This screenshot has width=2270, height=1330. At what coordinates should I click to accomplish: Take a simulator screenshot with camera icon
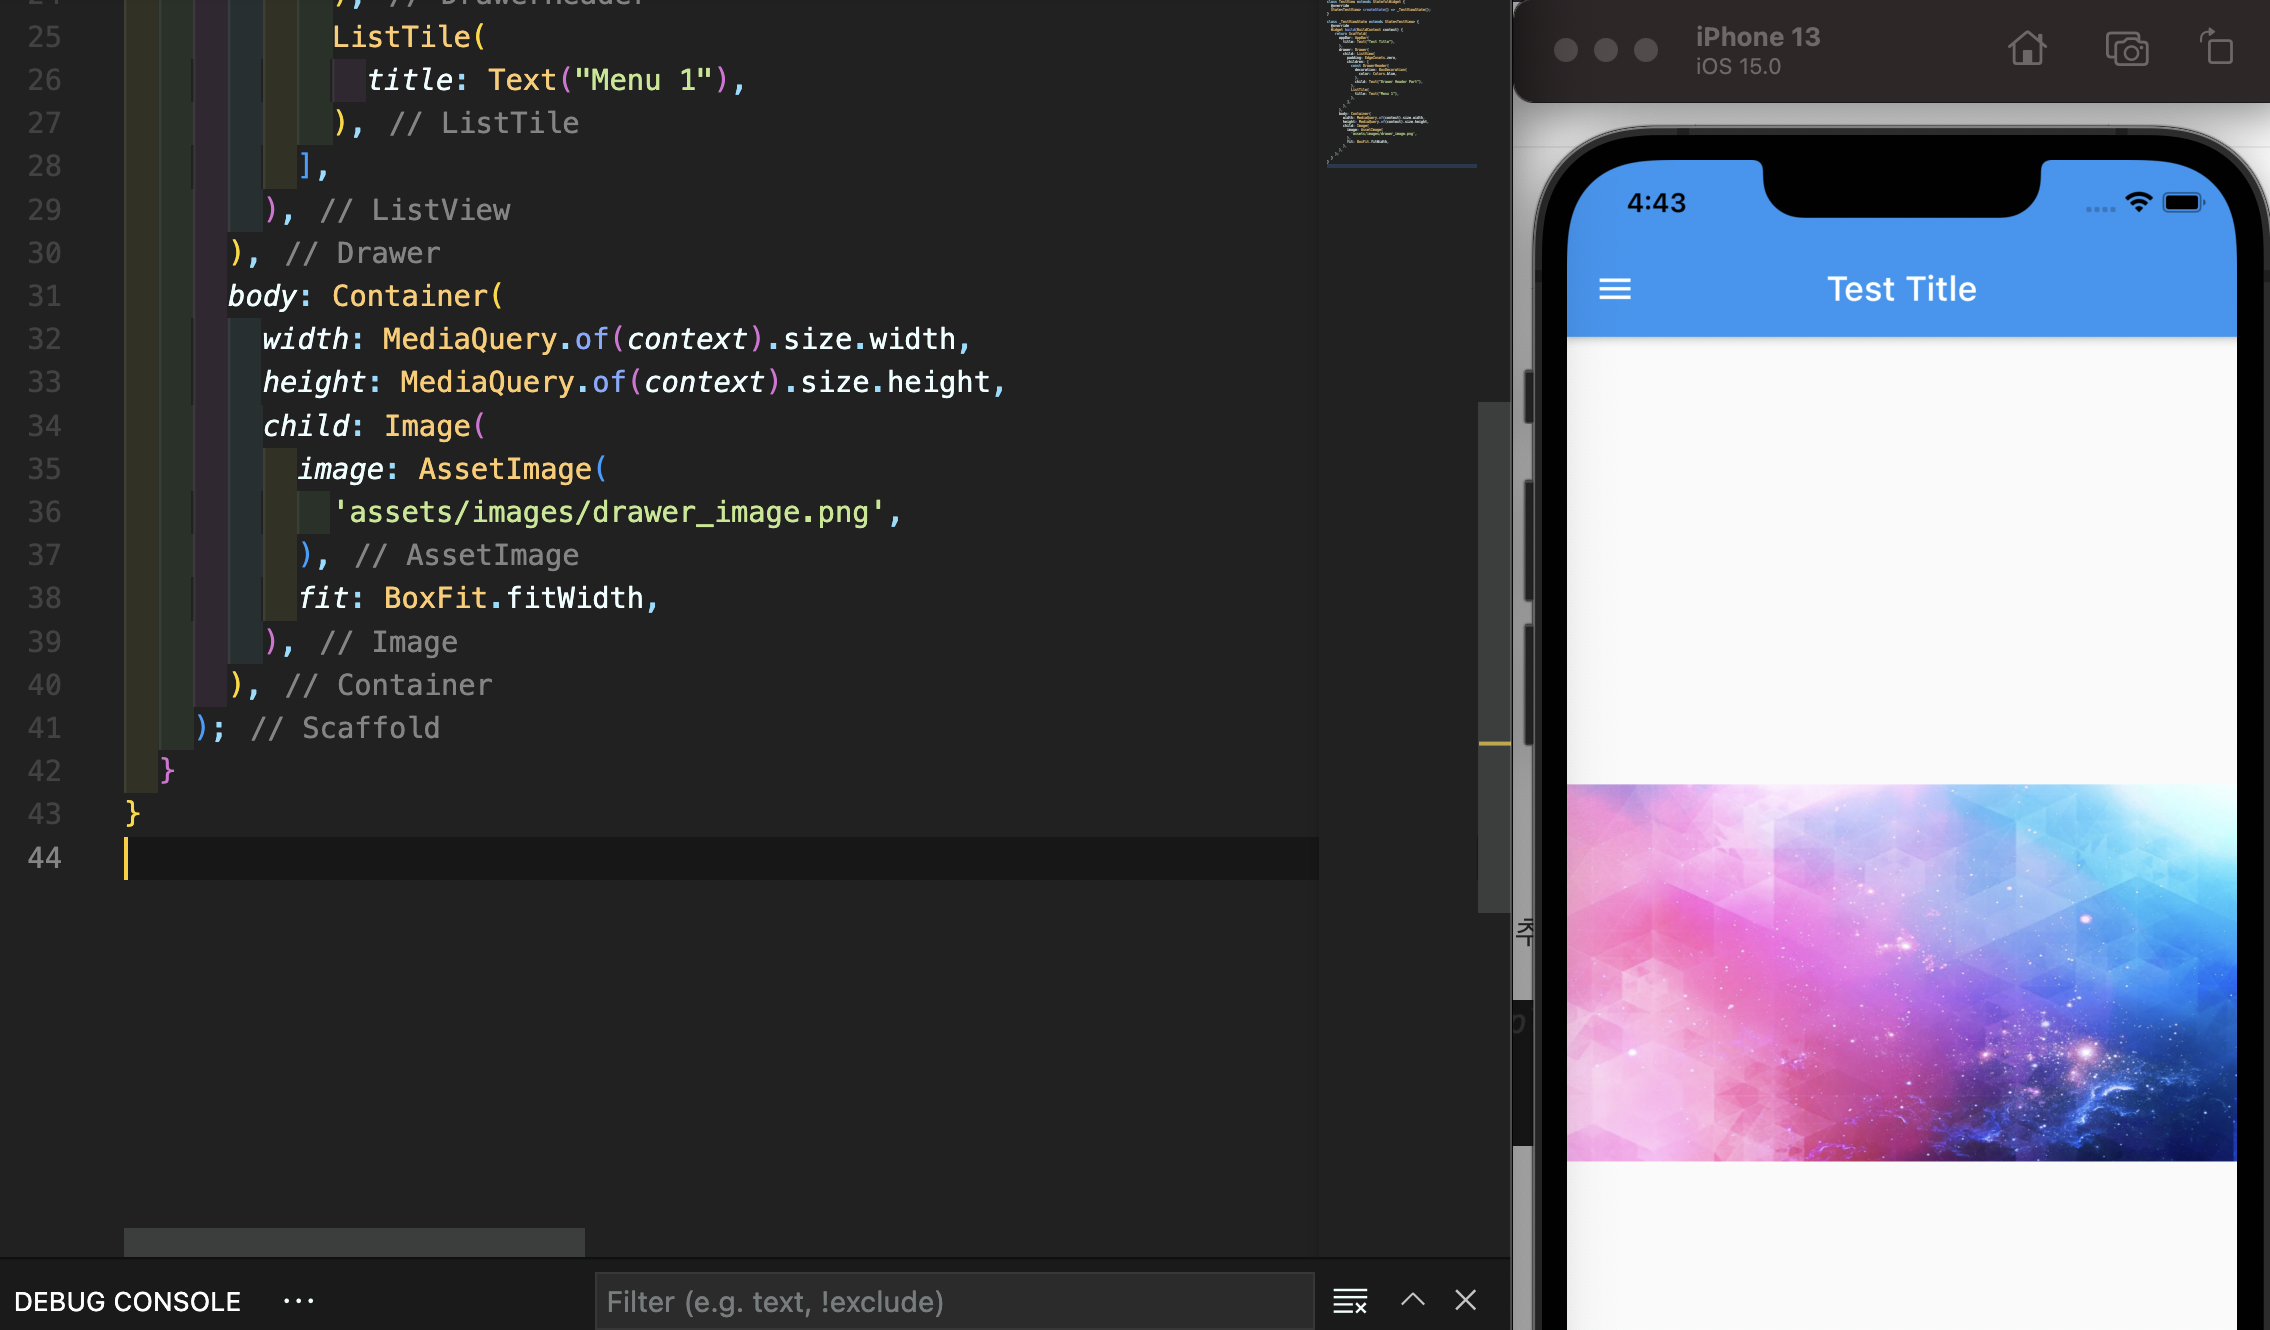click(2126, 49)
